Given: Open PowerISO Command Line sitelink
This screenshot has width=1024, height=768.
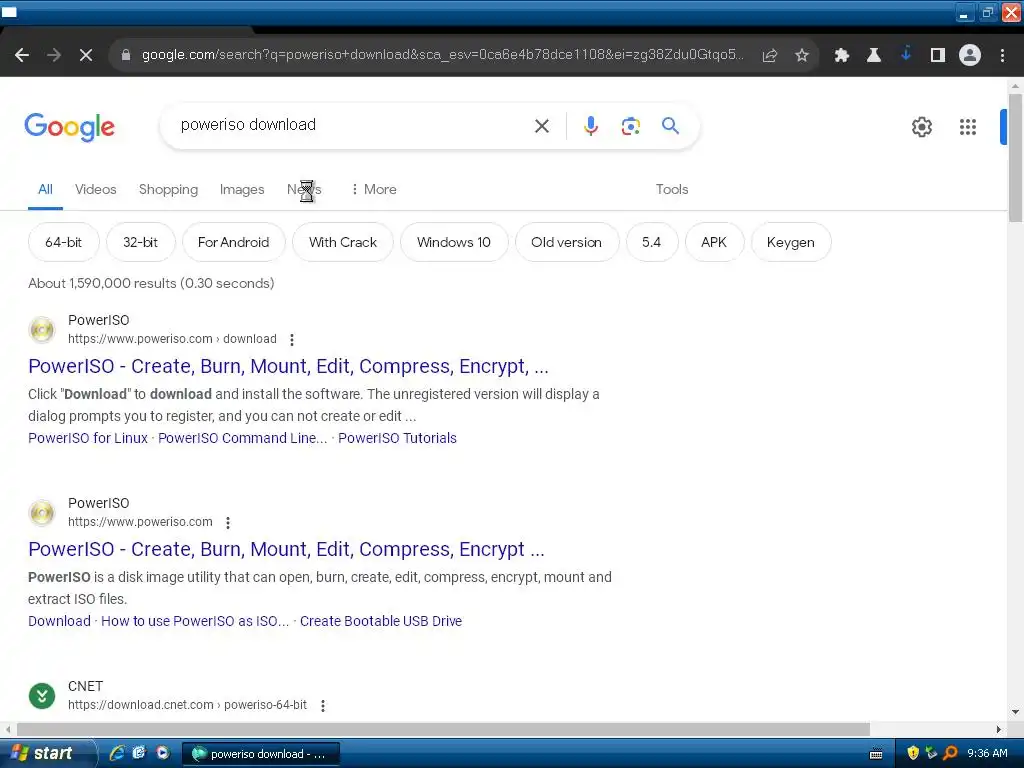Looking at the screenshot, I should 242,438.
